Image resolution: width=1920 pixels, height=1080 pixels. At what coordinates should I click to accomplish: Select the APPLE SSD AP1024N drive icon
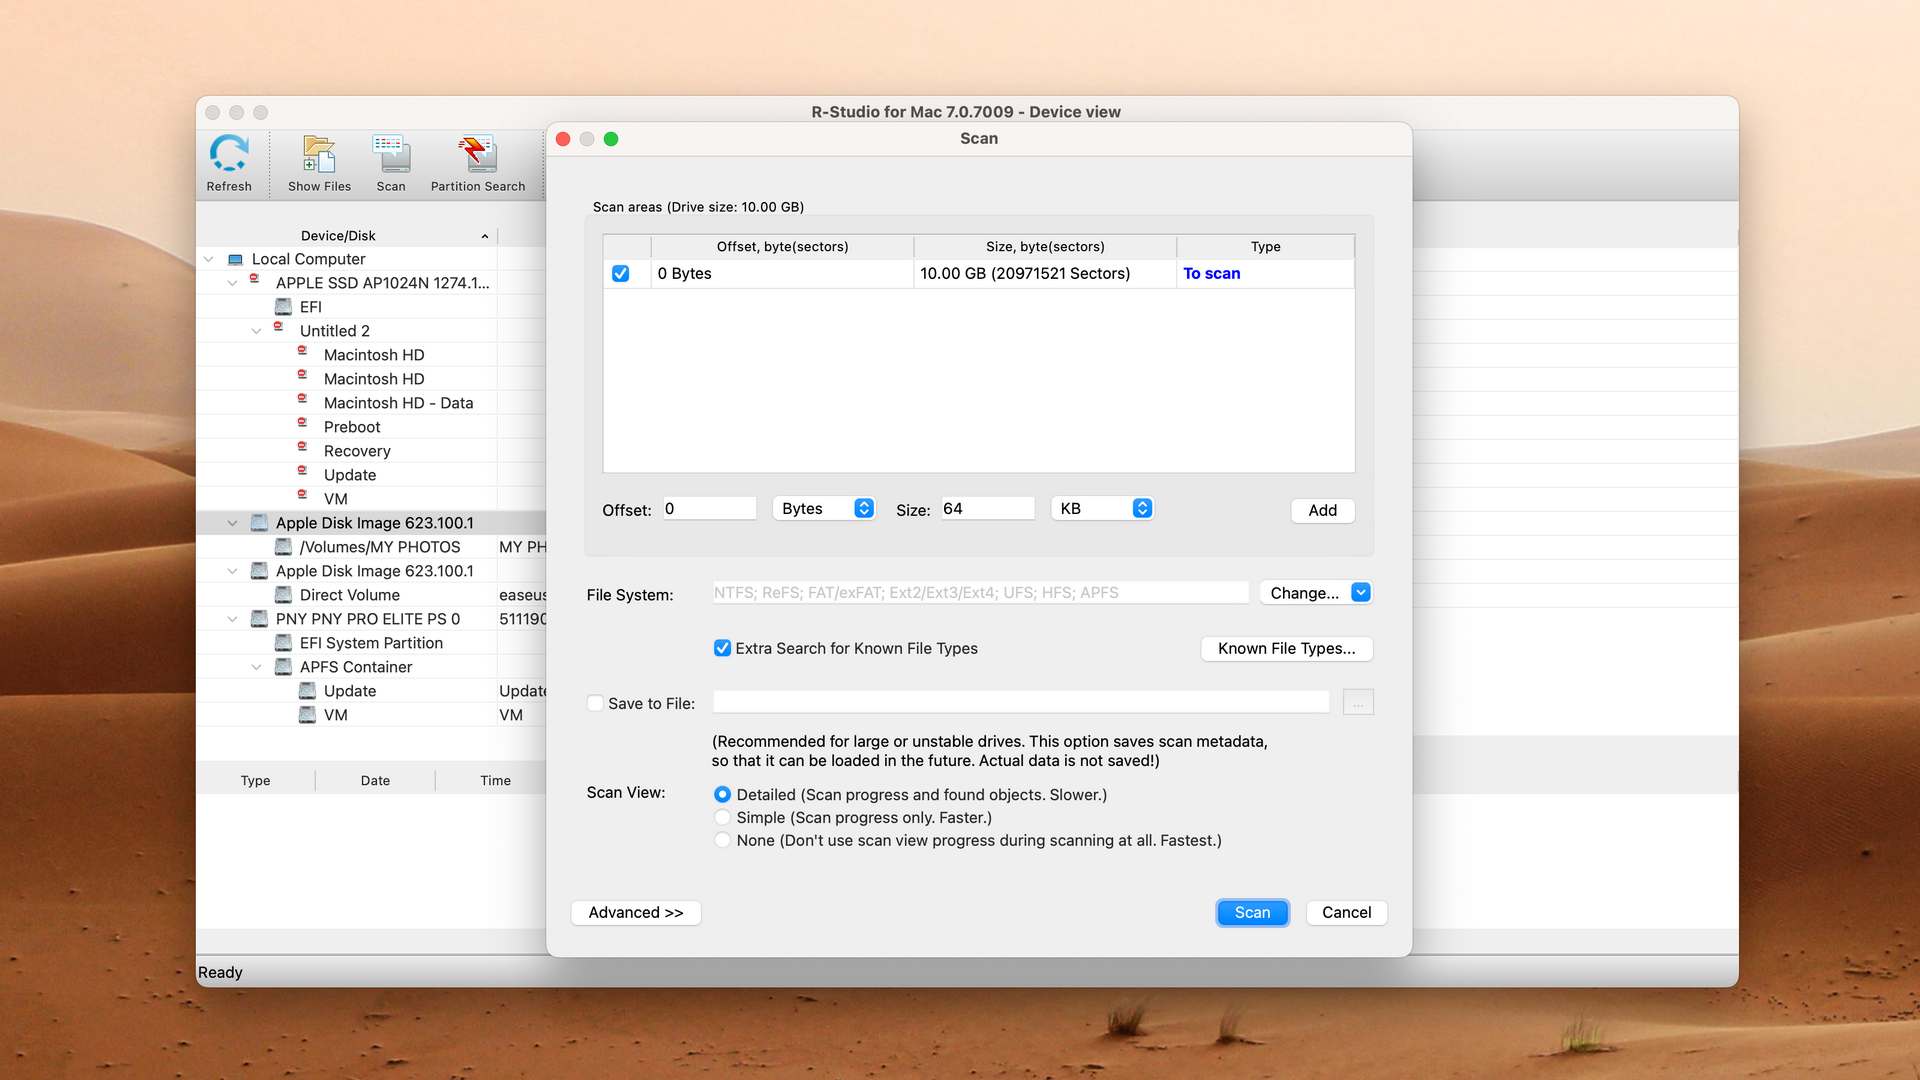click(x=255, y=280)
